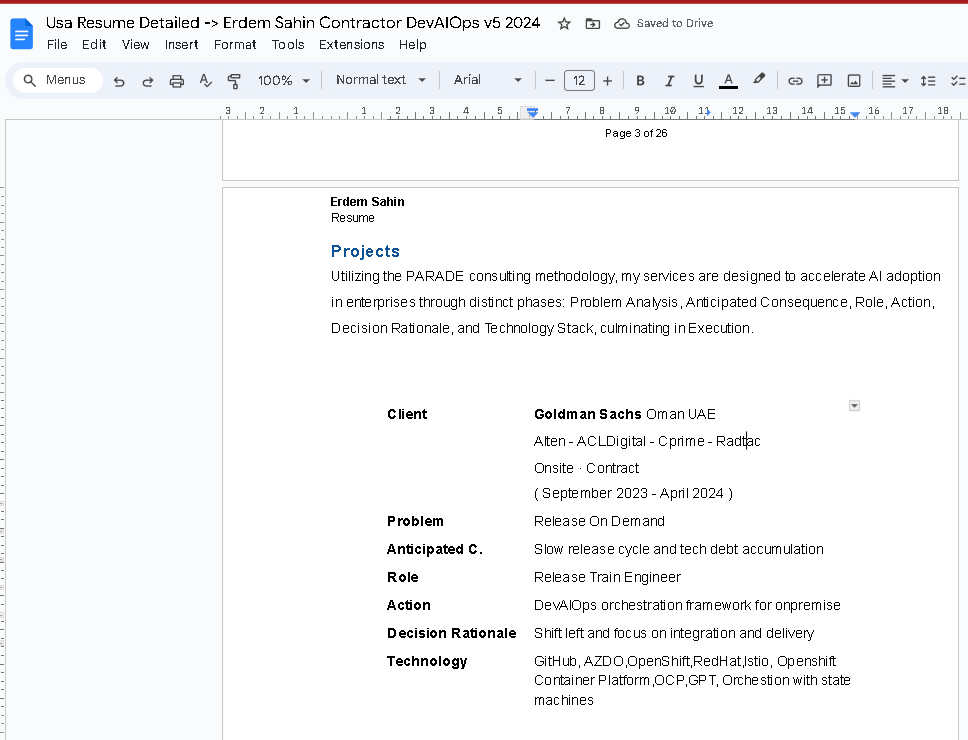Rename the document title

pos(293,23)
